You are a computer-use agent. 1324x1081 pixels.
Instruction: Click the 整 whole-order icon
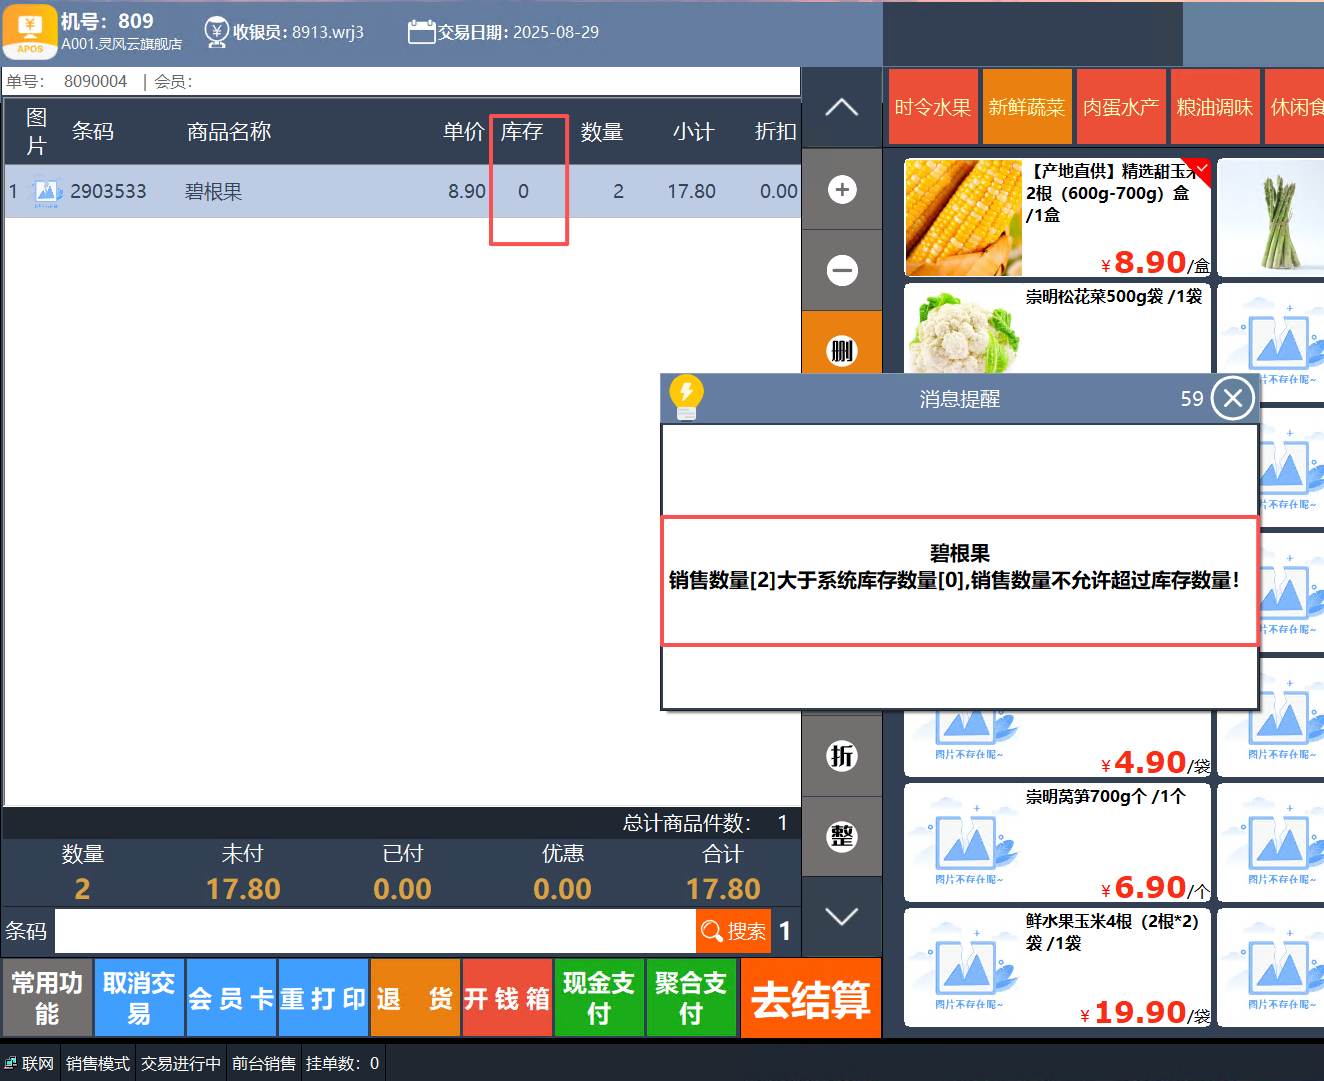pos(842,837)
